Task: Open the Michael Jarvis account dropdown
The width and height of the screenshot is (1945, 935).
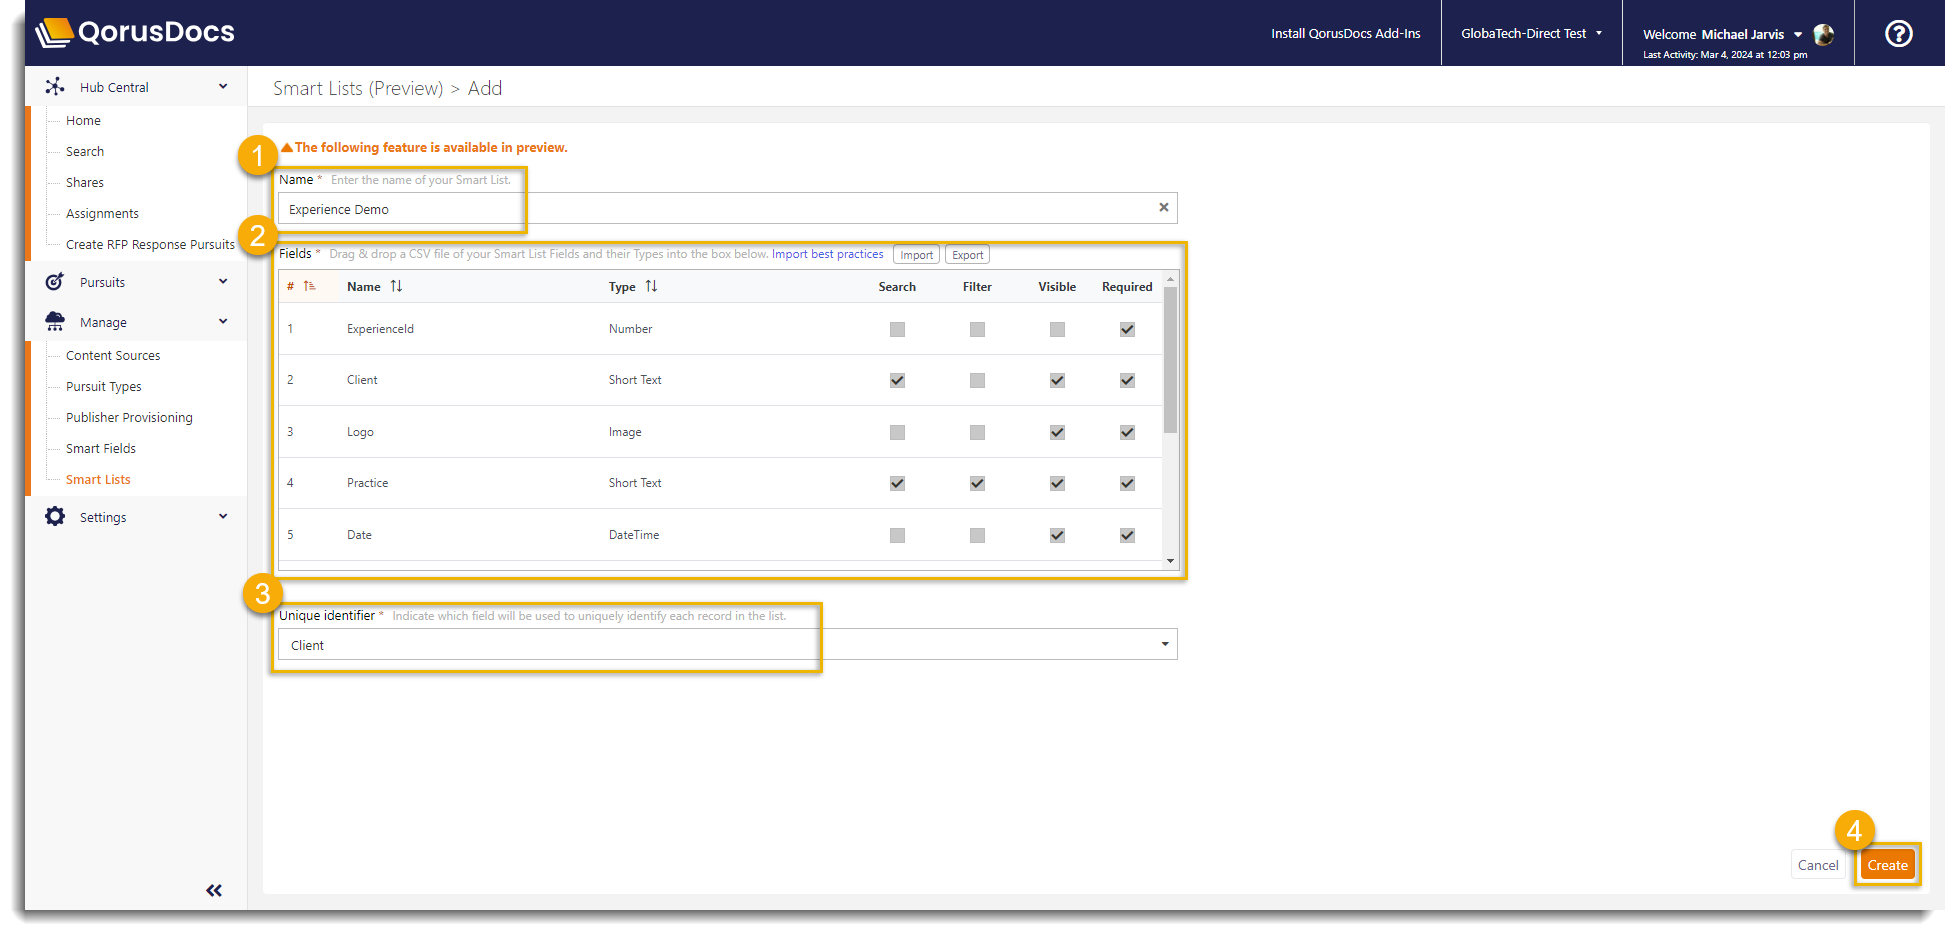Action: 1797,34
